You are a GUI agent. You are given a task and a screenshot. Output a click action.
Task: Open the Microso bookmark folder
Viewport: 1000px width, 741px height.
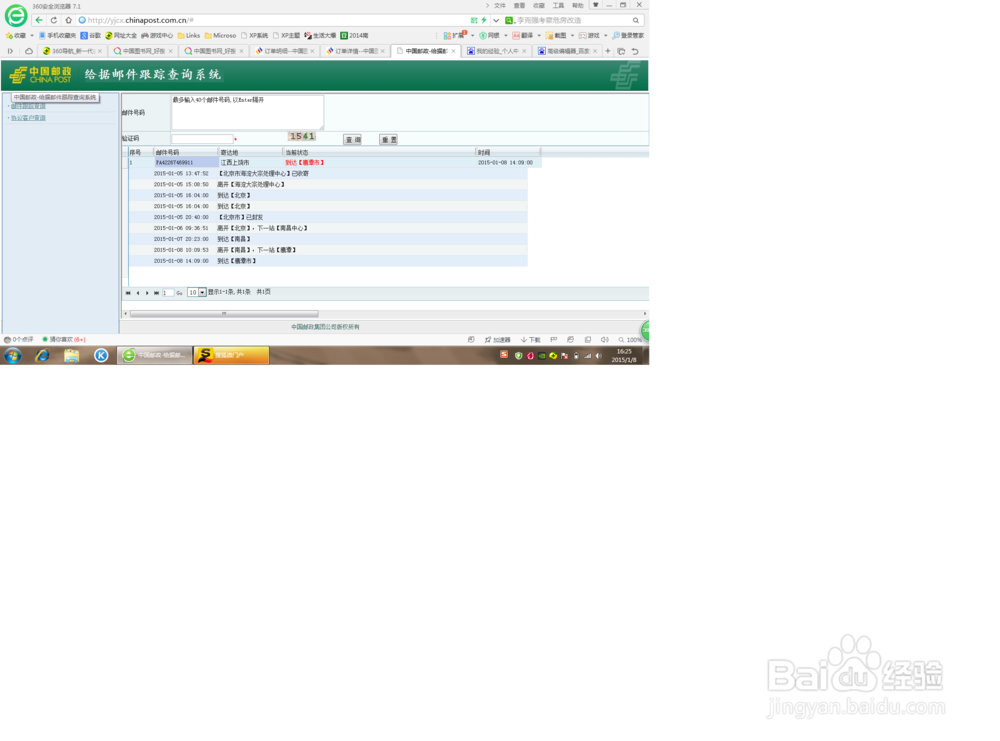tap(220, 36)
